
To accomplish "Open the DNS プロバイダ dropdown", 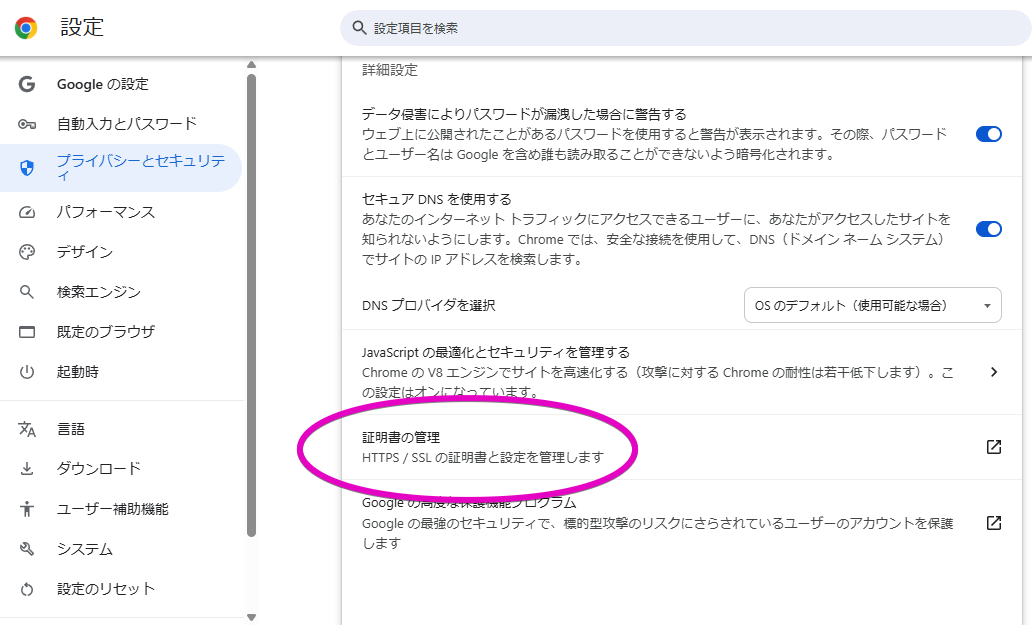I will tap(873, 305).
